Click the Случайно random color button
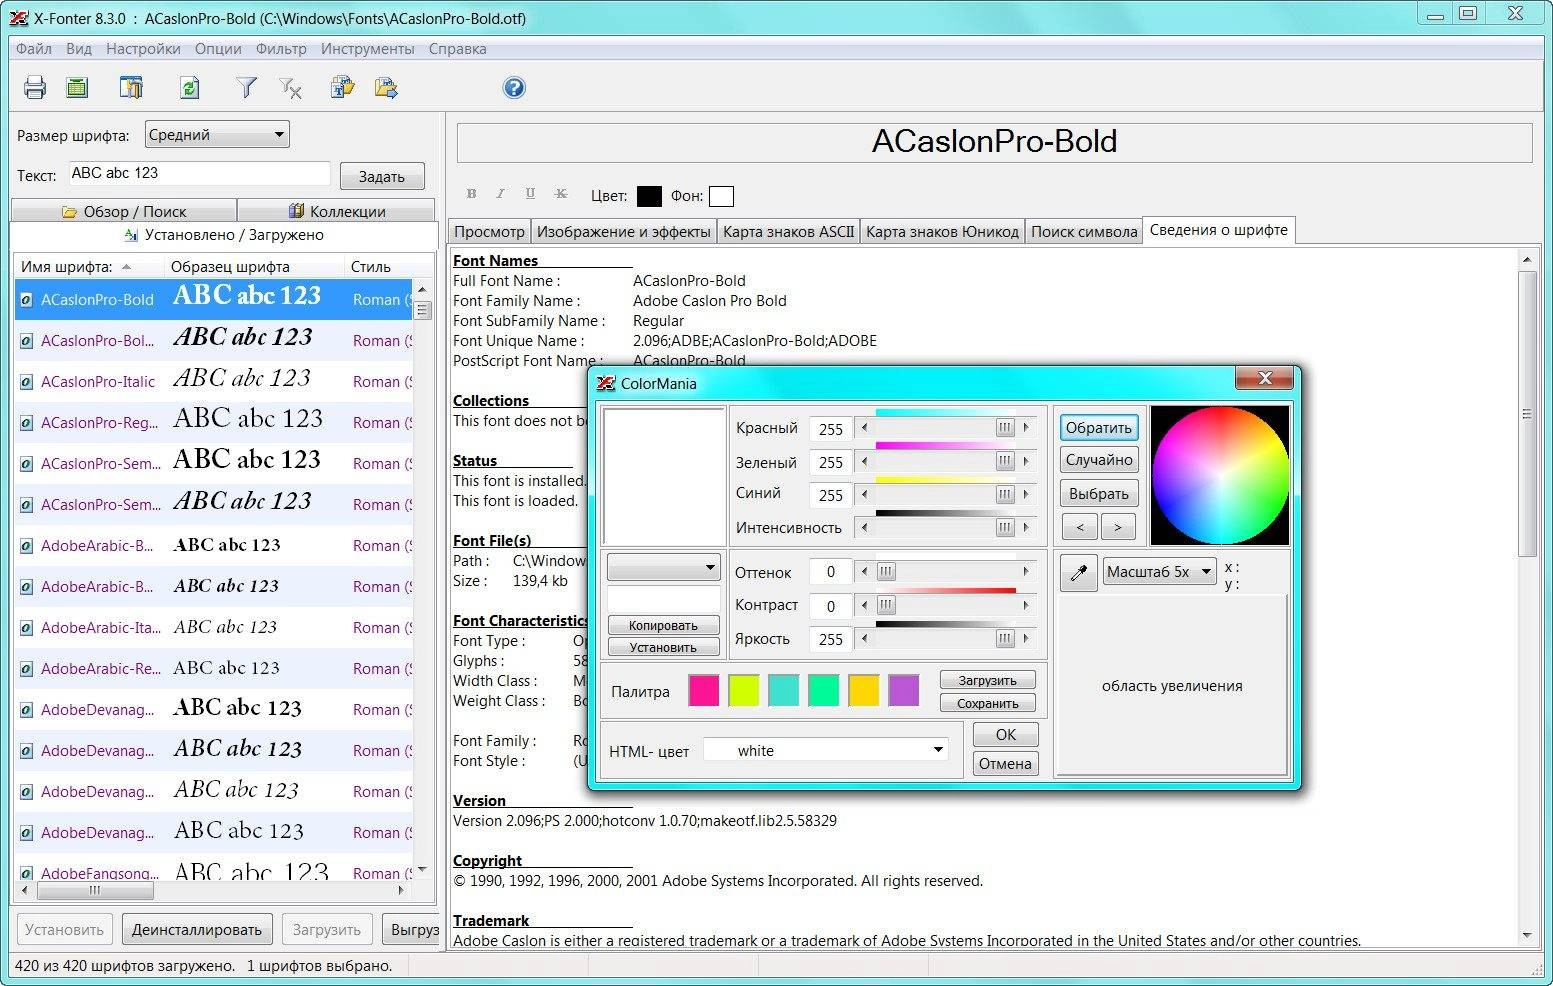 1099,460
